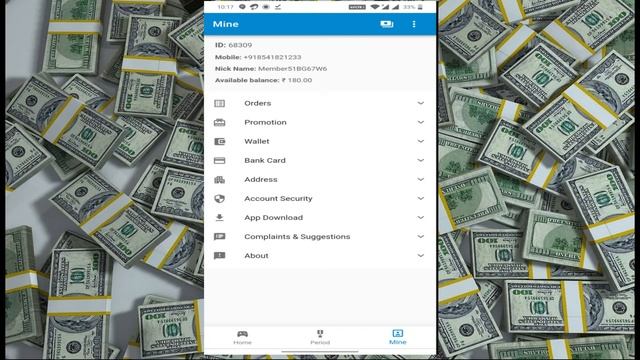Image resolution: width=640 pixels, height=360 pixels.
Task: Expand the App Download chevron
Action: click(420, 218)
